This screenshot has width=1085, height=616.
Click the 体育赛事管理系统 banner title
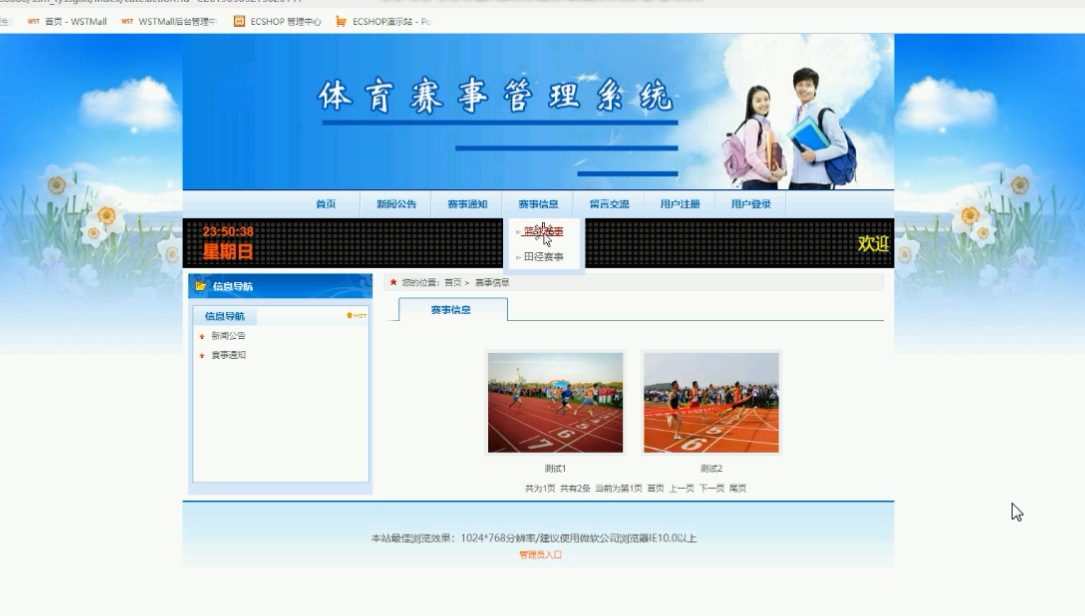click(x=495, y=96)
